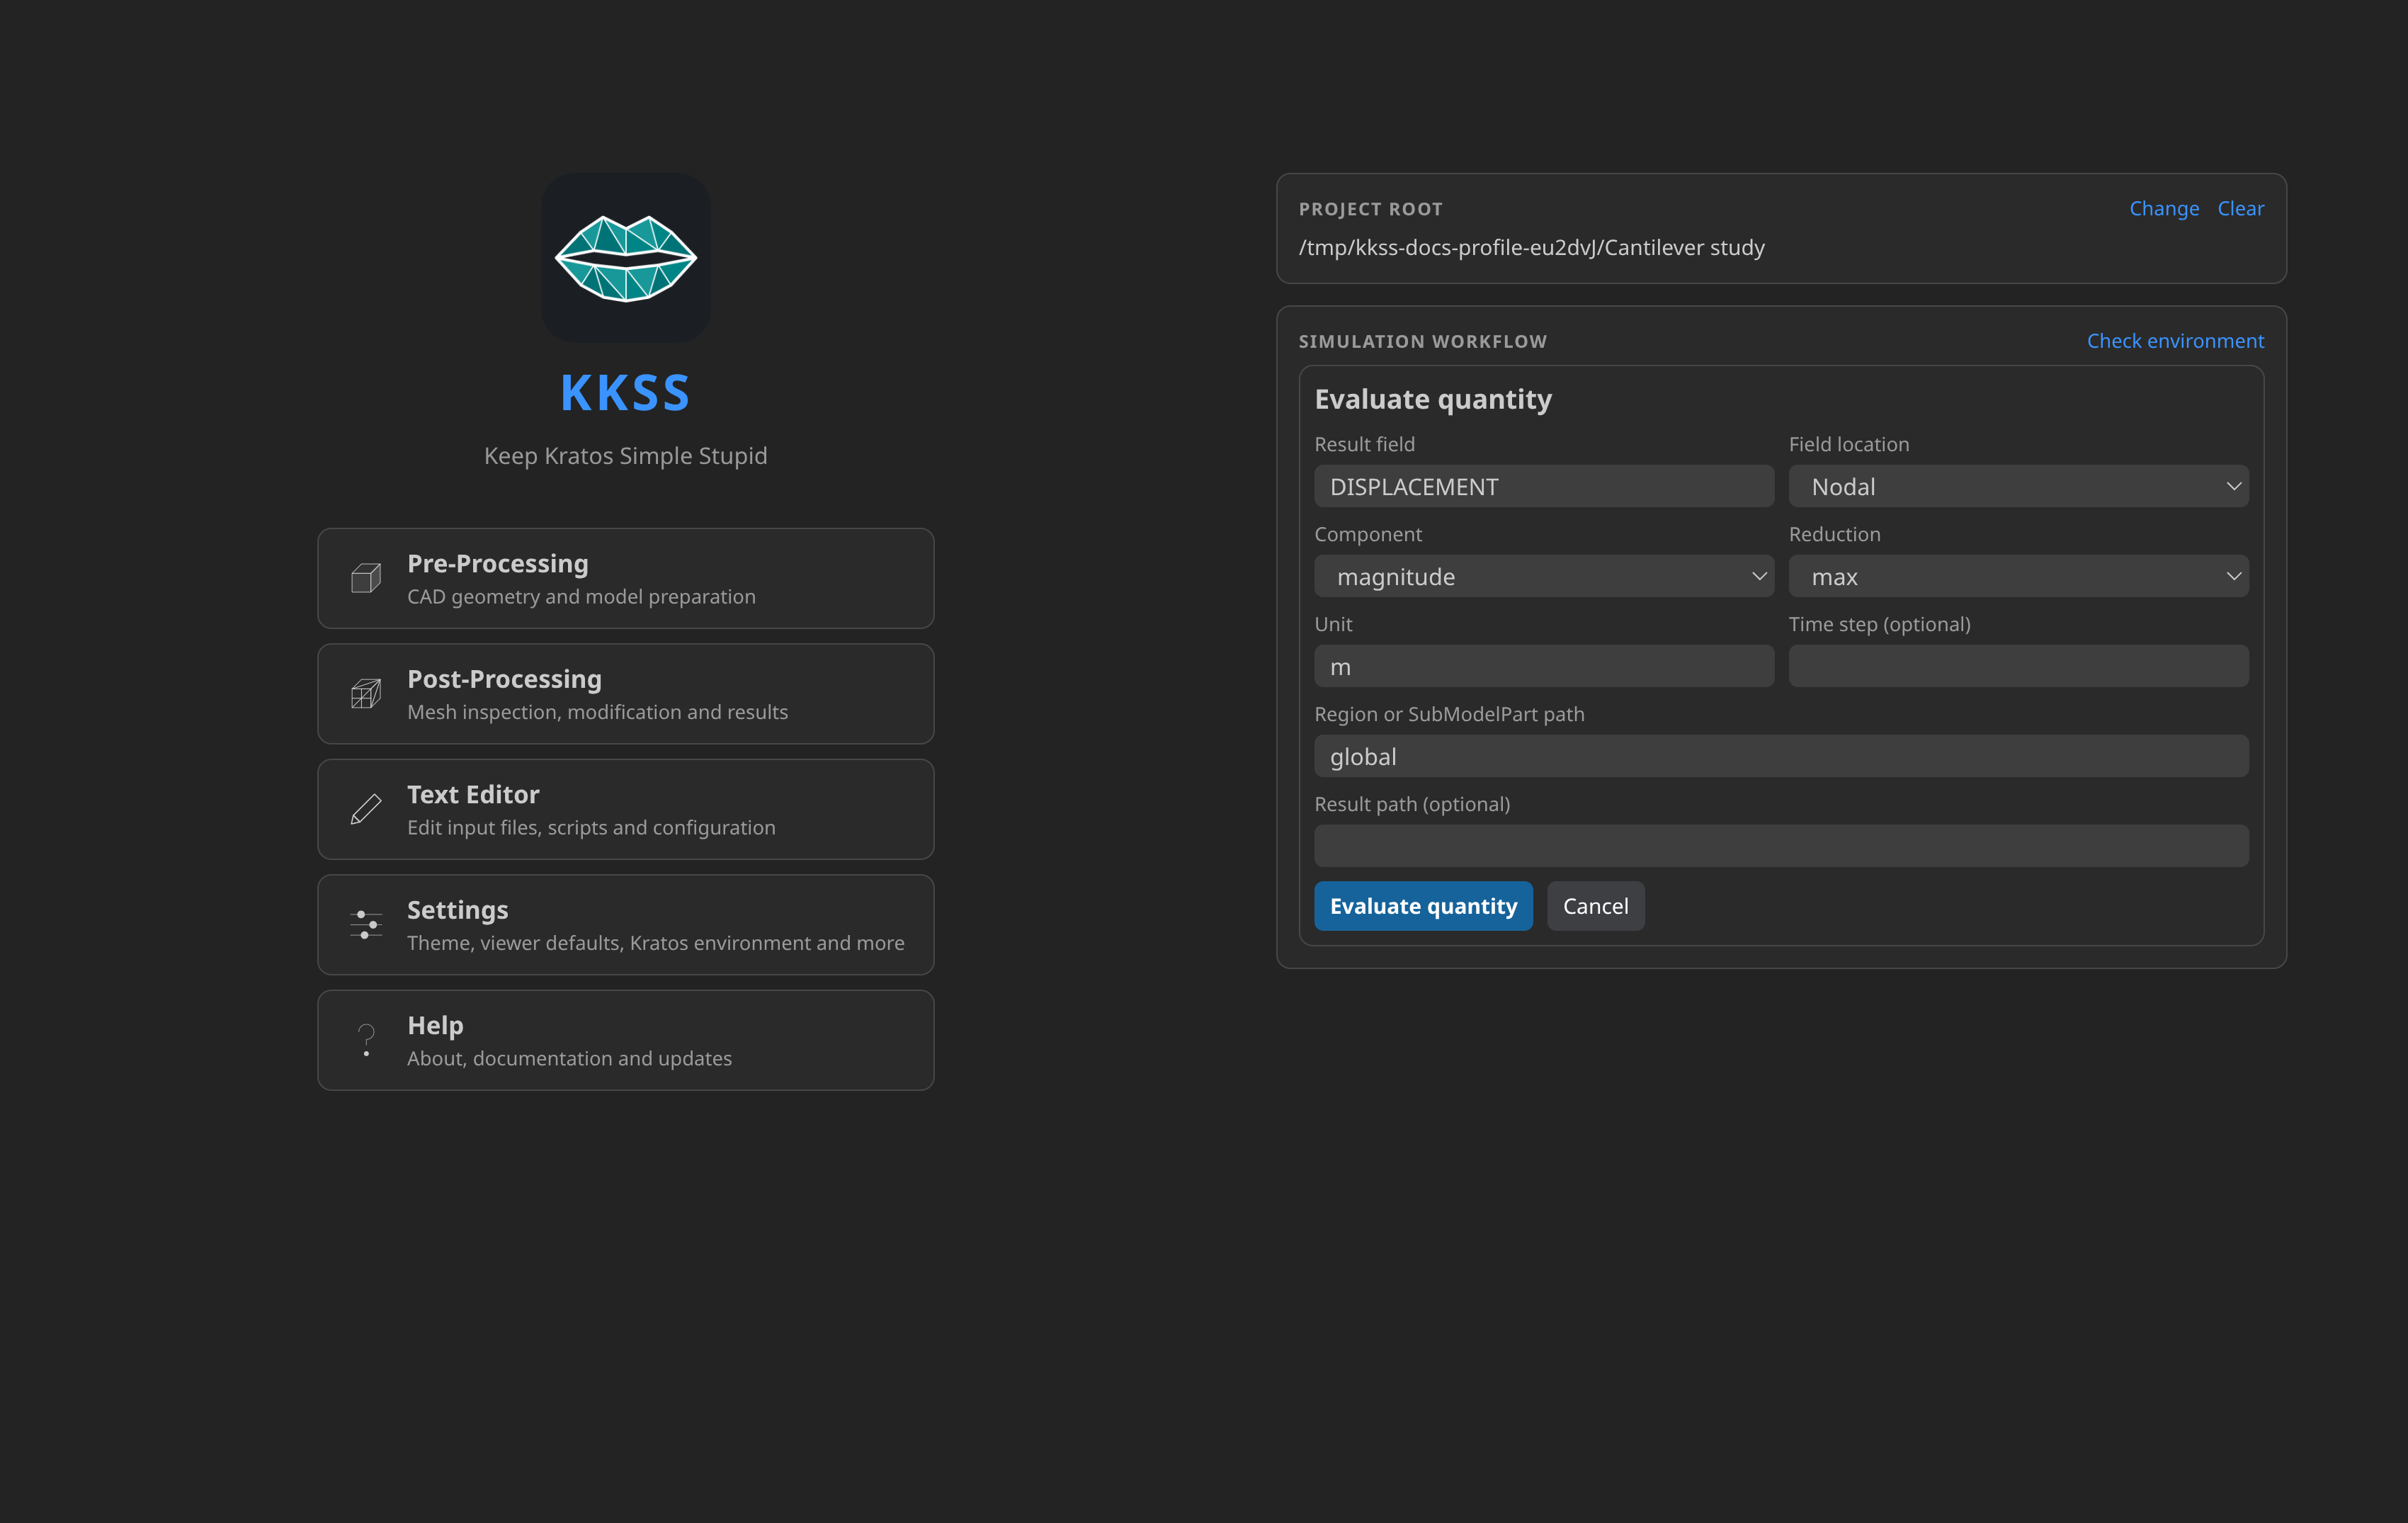
Task: Open the Field location Nodal dropdown
Action: pos(2018,486)
